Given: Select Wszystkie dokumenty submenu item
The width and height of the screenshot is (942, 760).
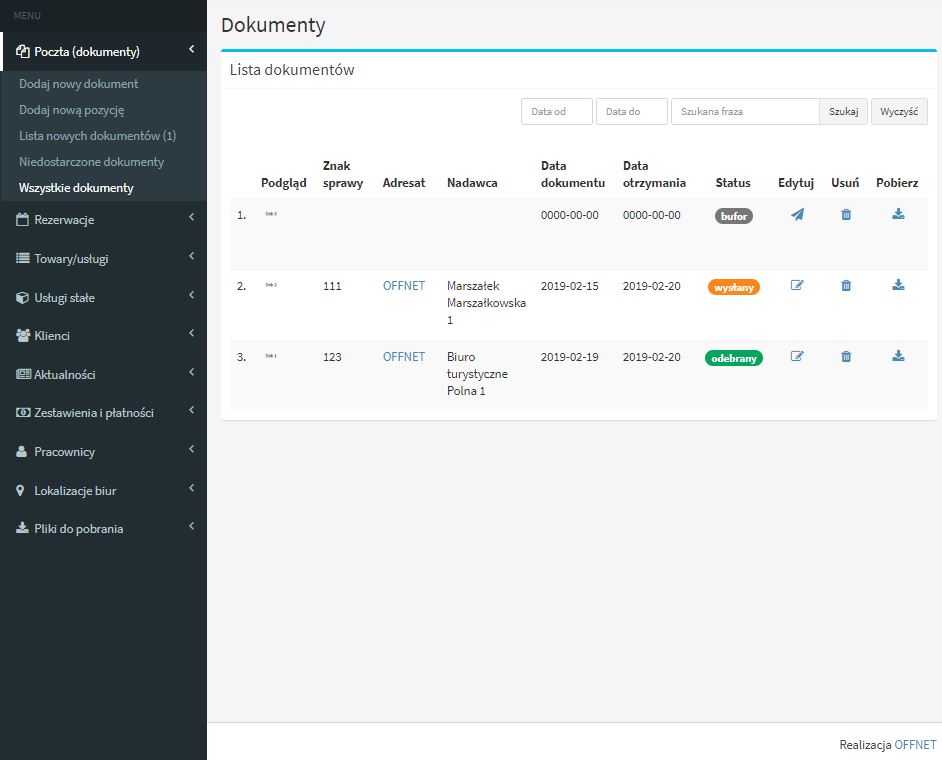Looking at the screenshot, I should tap(76, 187).
